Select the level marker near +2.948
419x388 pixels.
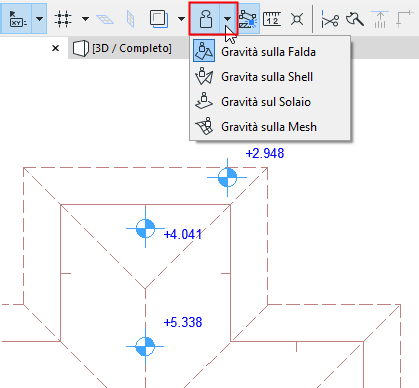tap(227, 177)
